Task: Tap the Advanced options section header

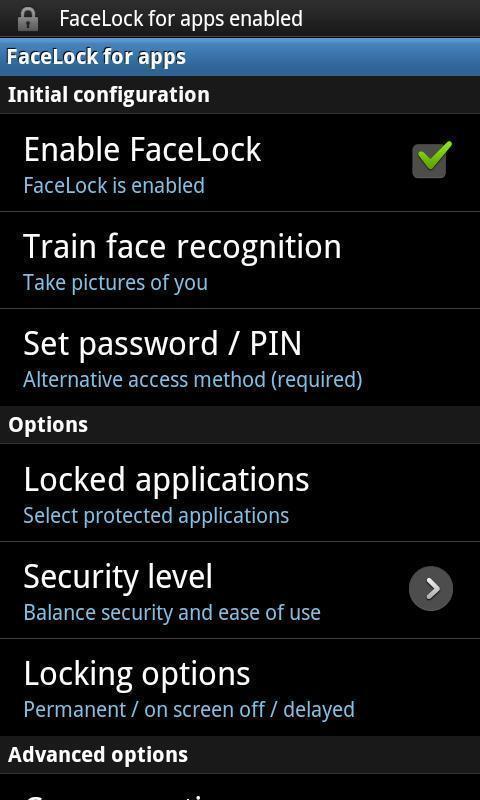Action: point(240,755)
